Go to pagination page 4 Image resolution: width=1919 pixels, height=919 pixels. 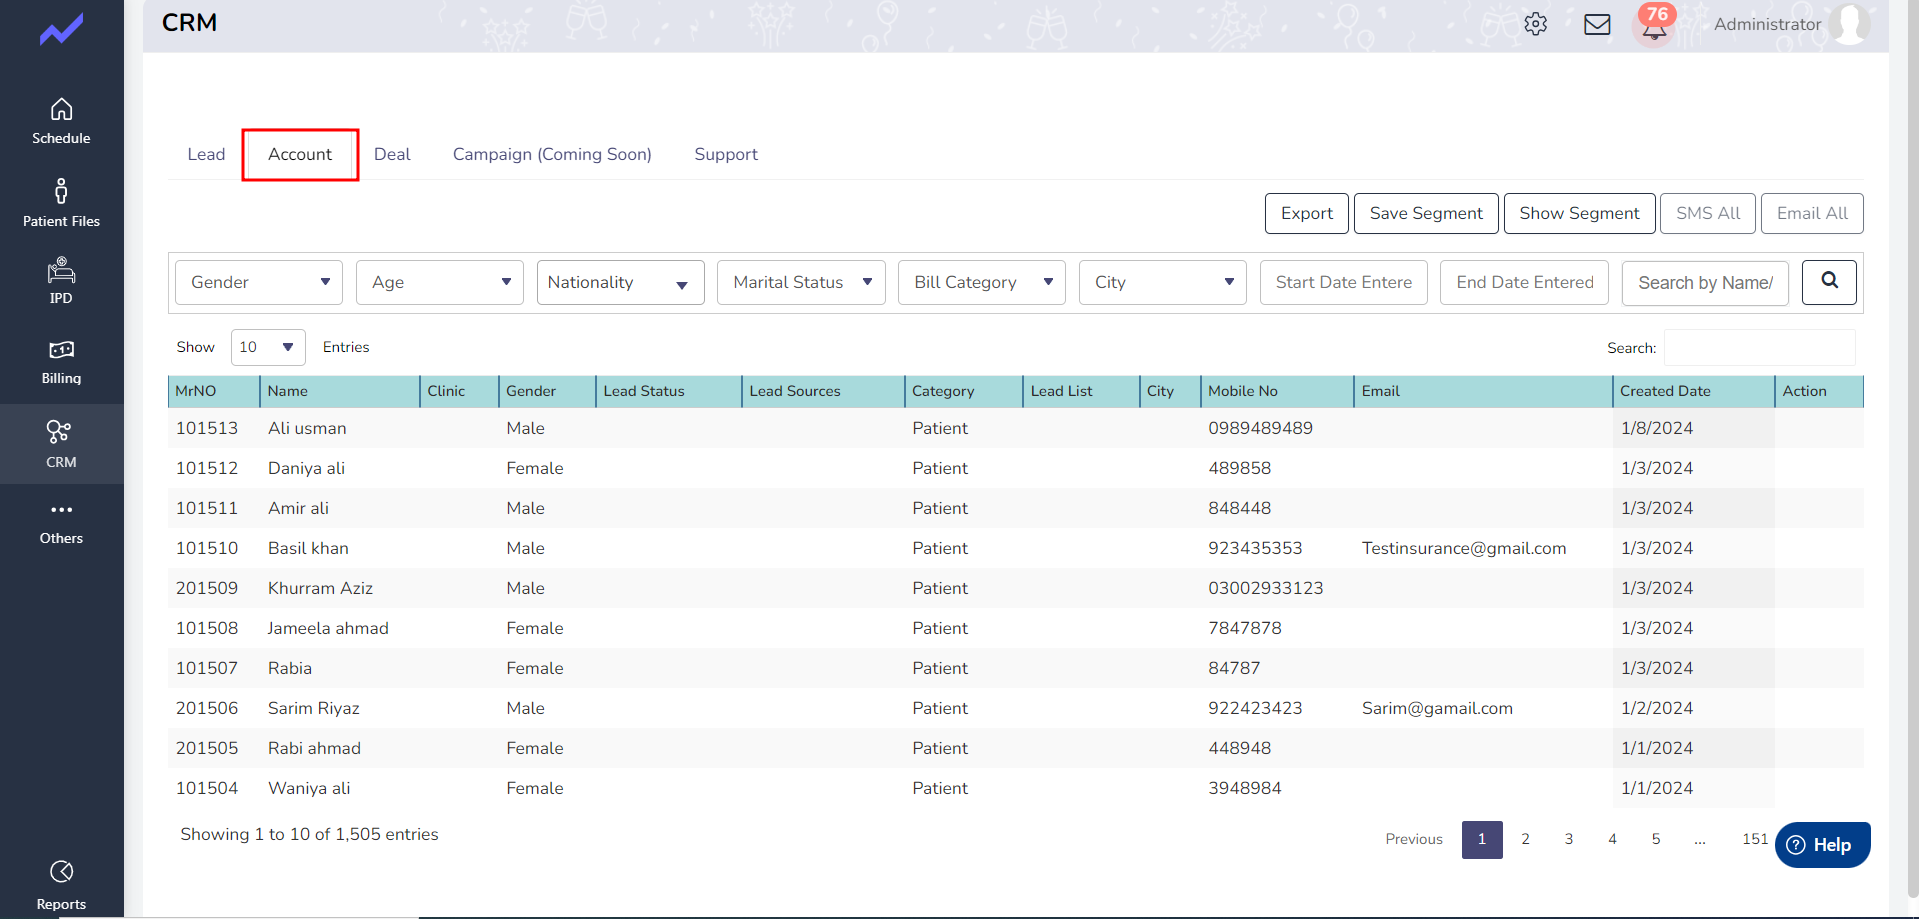click(1612, 839)
